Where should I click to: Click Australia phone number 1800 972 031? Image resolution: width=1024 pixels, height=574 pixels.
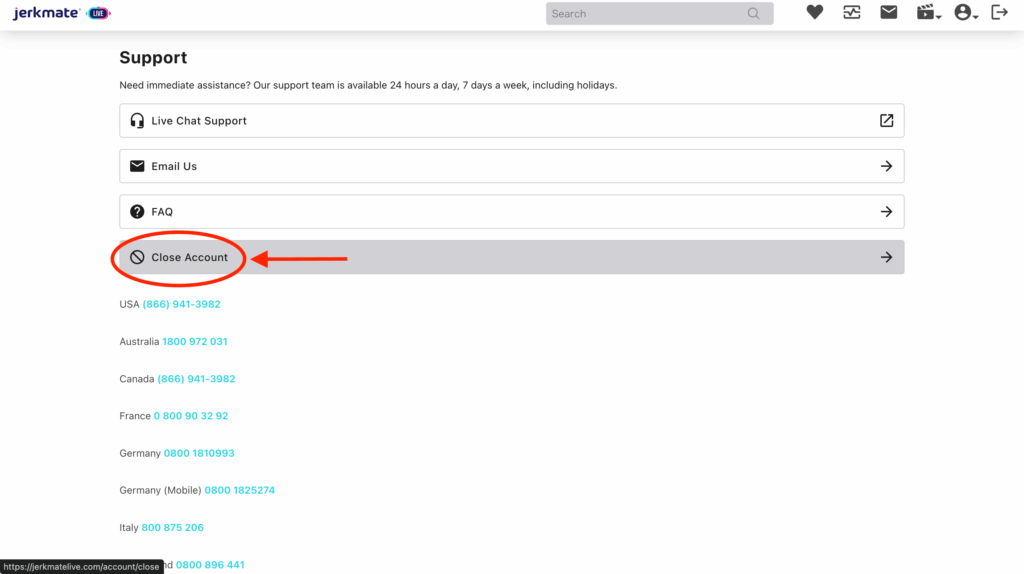pyautogui.click(x=194, y=342)
